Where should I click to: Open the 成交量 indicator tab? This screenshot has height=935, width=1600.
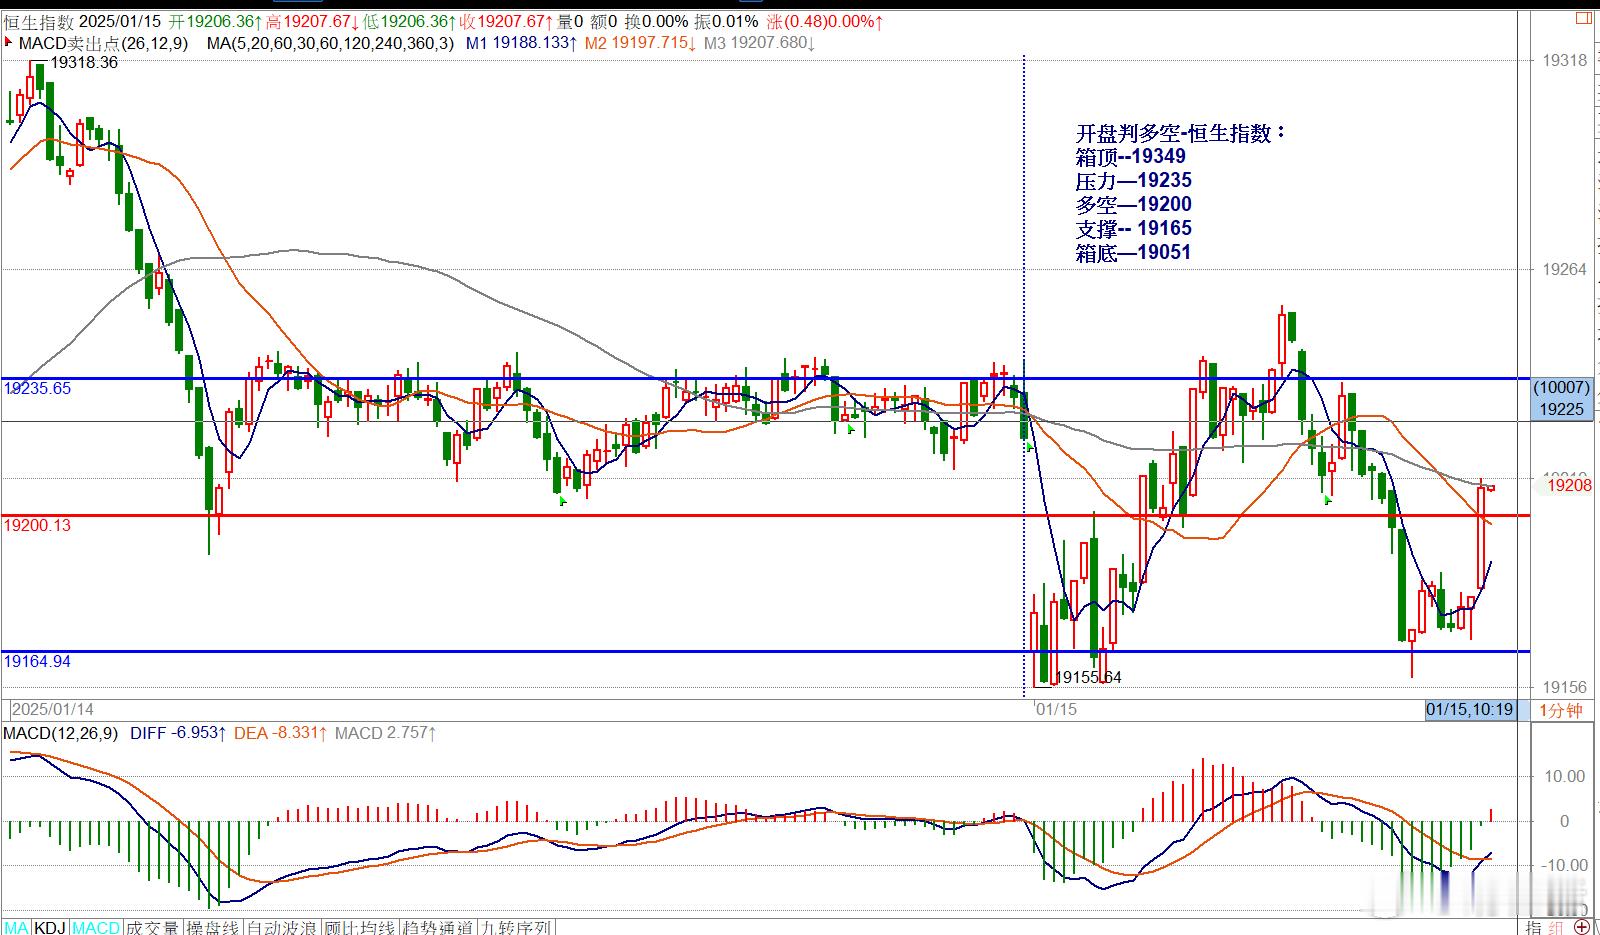point(152,927)
